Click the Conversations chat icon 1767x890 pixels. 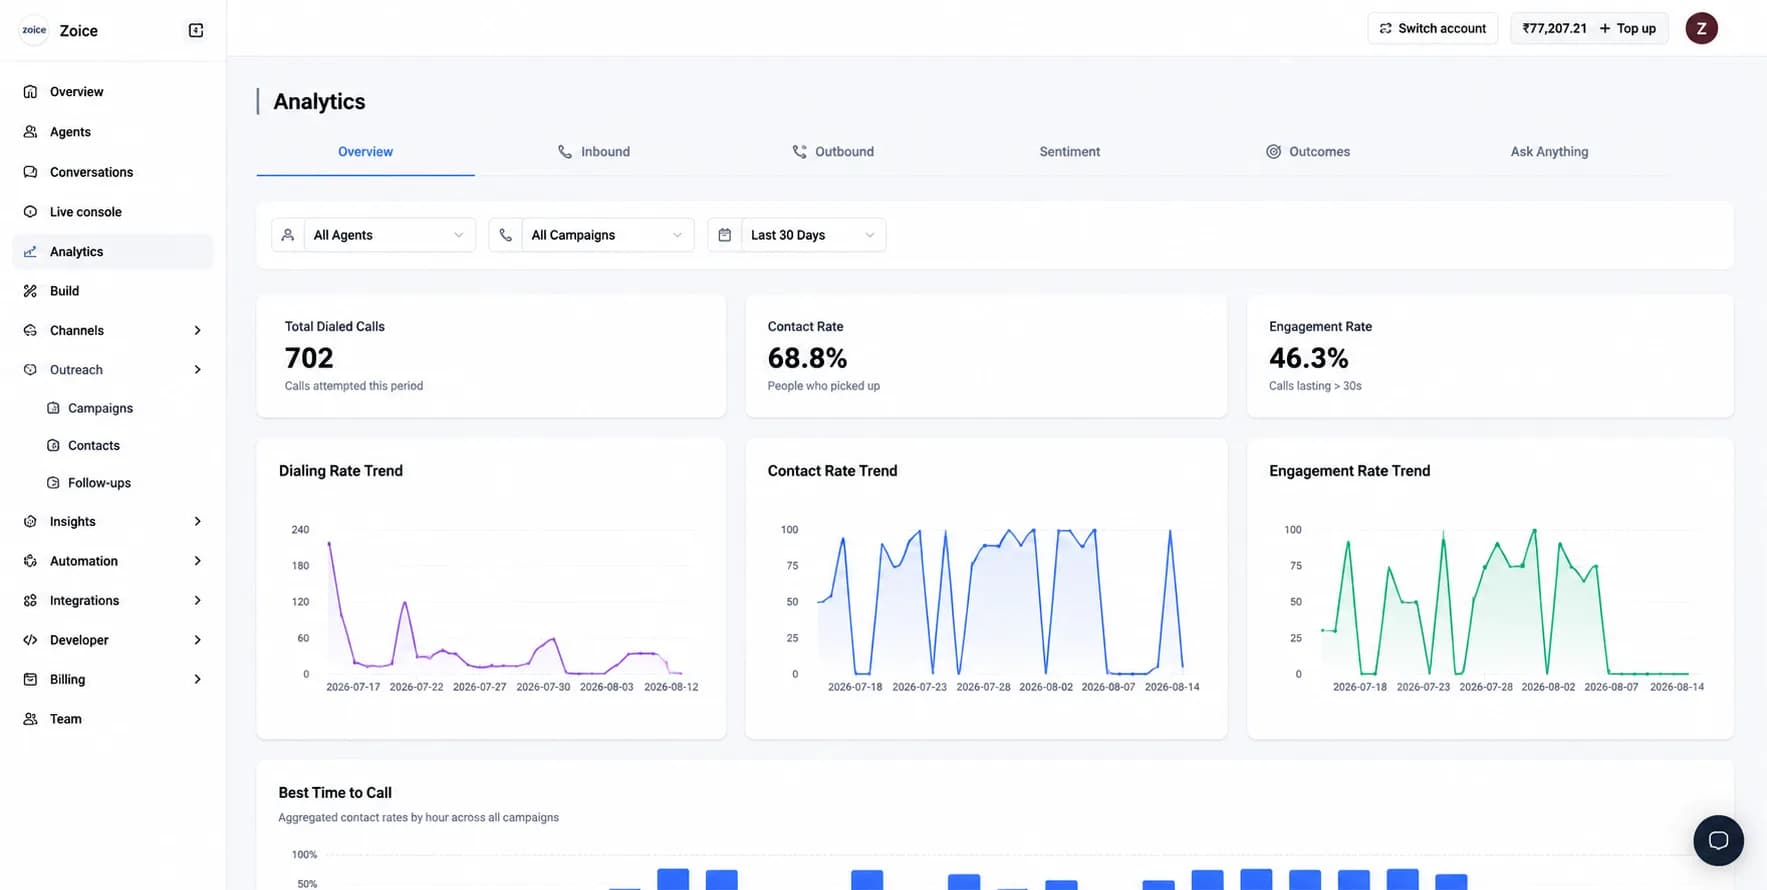pyautogui.click(x=30, y=172)
